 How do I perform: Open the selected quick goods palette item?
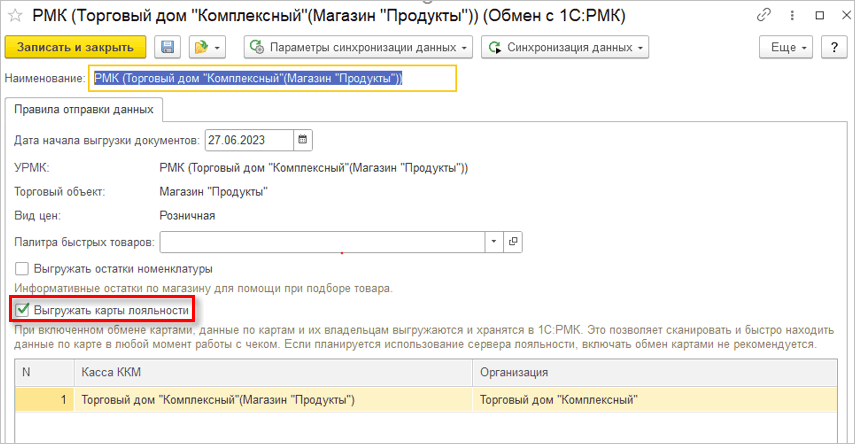[x=513, y=242]
